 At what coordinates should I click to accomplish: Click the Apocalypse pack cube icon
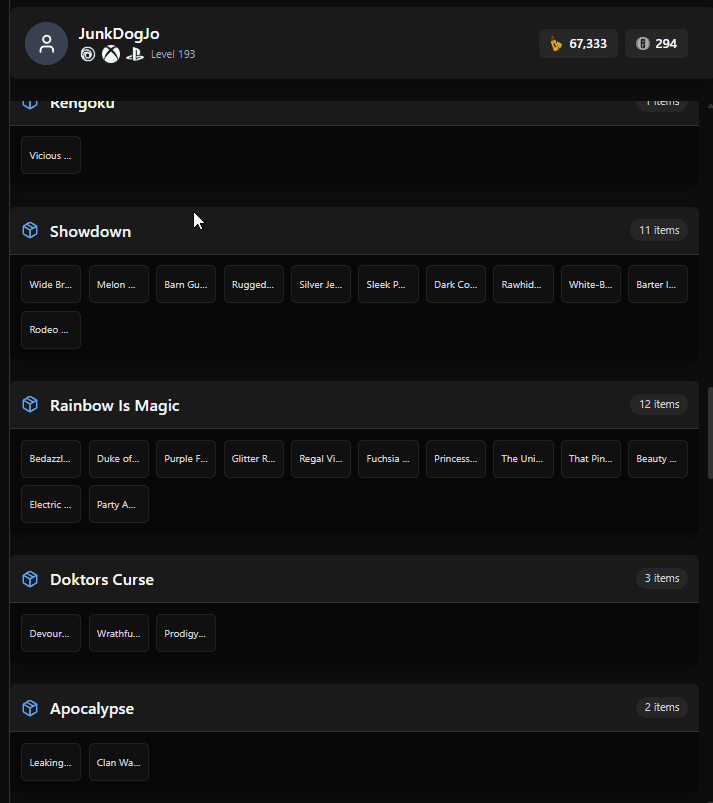point(30,708)
